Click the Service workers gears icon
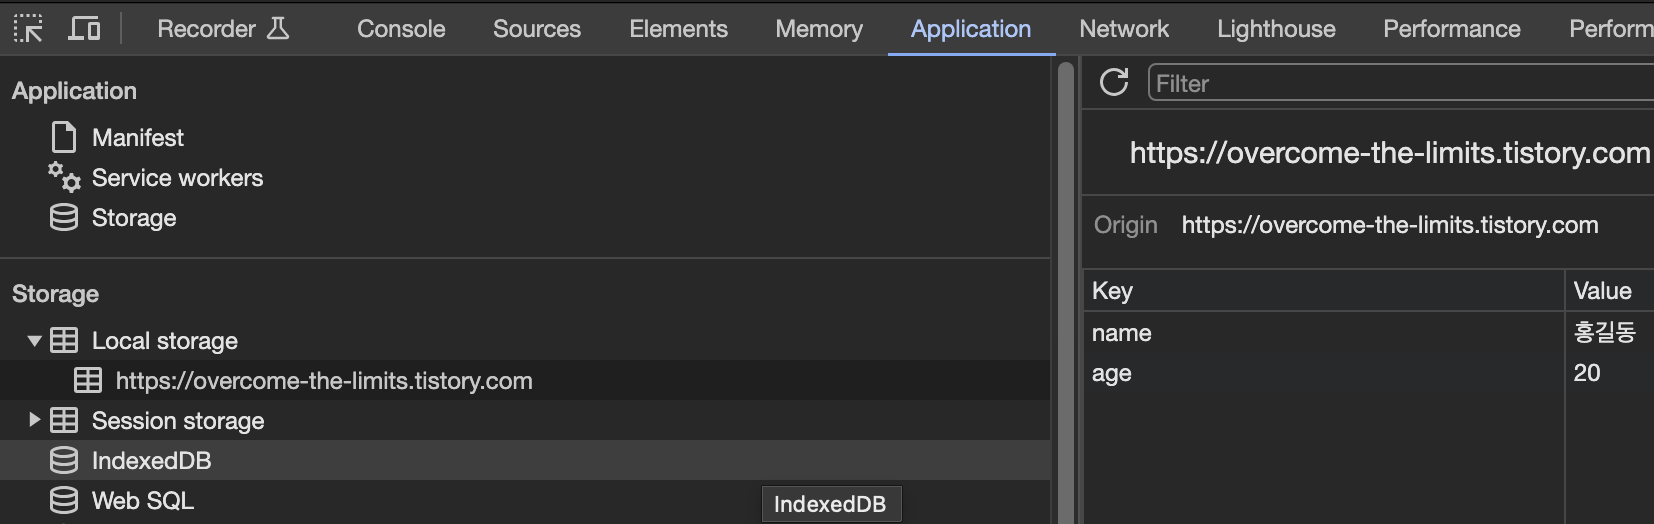This screenshot has height=524, width=1654. click(64, 177)
